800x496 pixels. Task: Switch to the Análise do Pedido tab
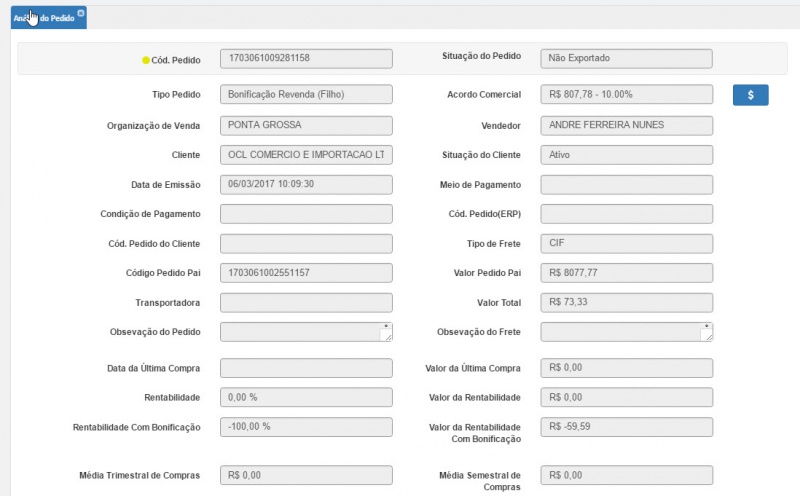click(x=45, y=18)
